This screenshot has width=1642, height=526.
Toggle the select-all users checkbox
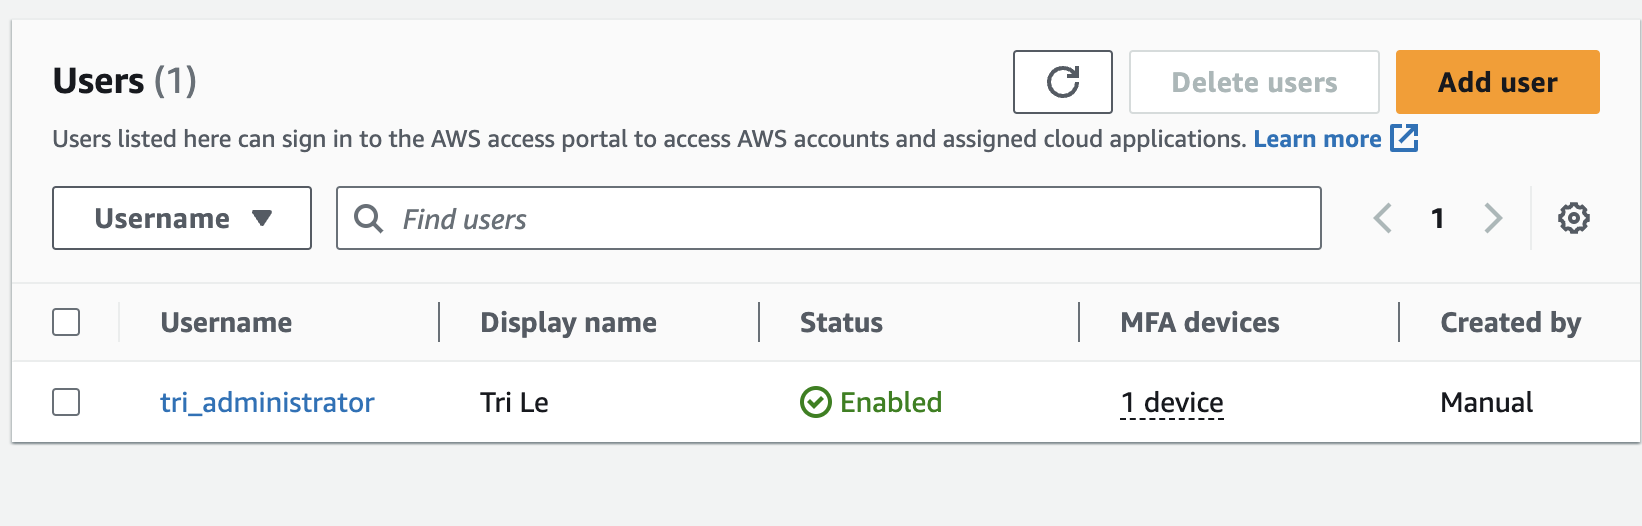pyautogui.click(x=66, y=322)
